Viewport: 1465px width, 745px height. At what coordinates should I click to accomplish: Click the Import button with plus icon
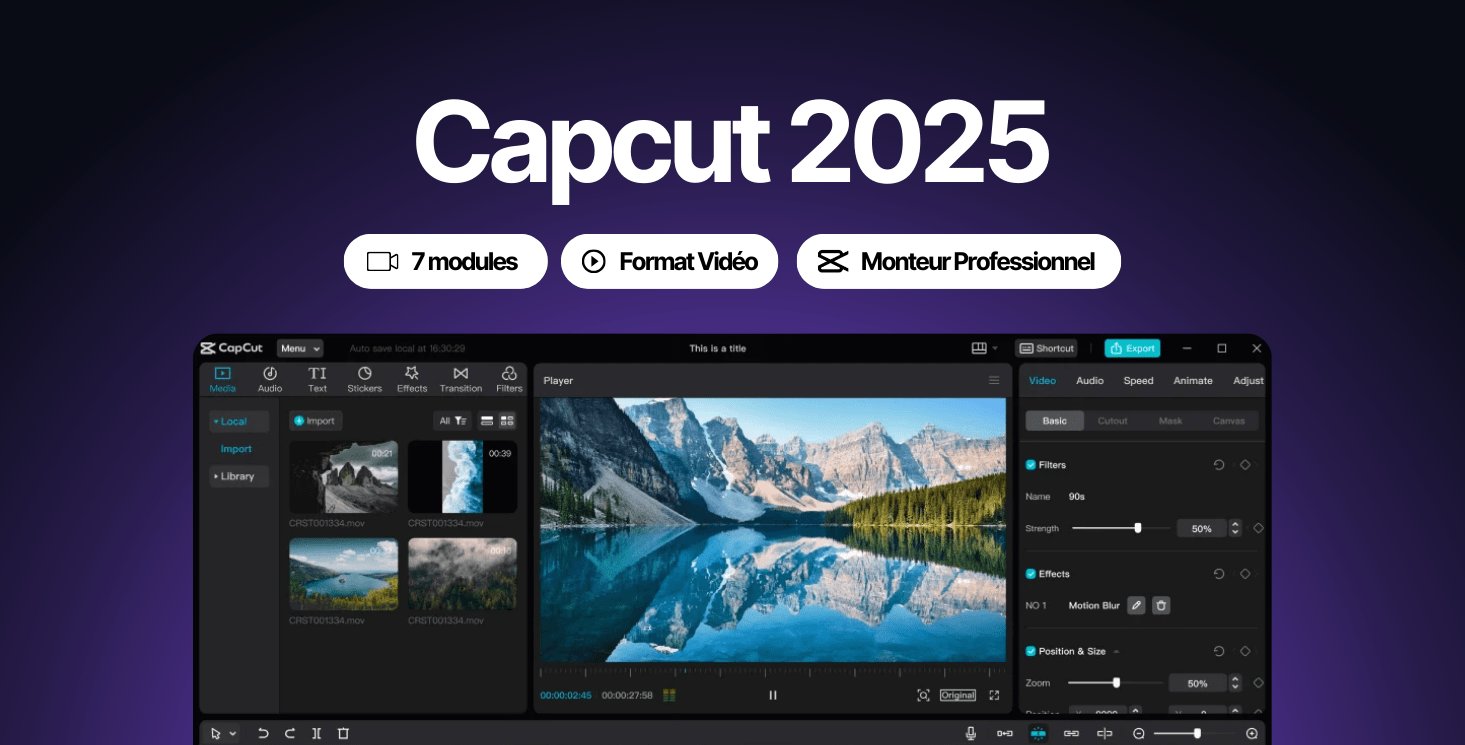click(315, 421)
